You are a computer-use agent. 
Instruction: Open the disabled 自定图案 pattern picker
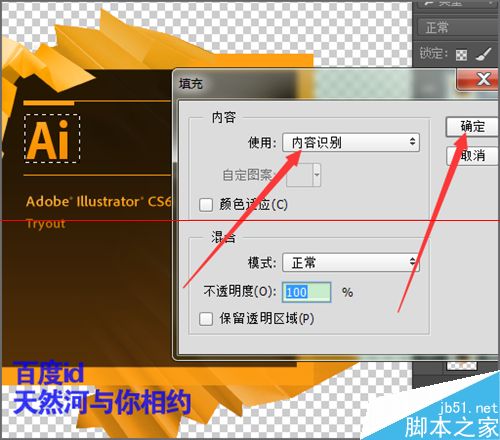coord(303,175)
